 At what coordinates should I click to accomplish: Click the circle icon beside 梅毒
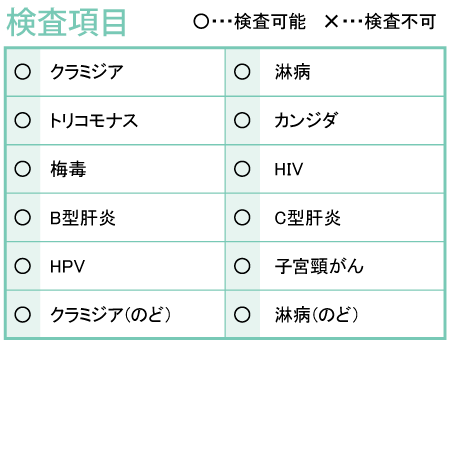(23, 169)
